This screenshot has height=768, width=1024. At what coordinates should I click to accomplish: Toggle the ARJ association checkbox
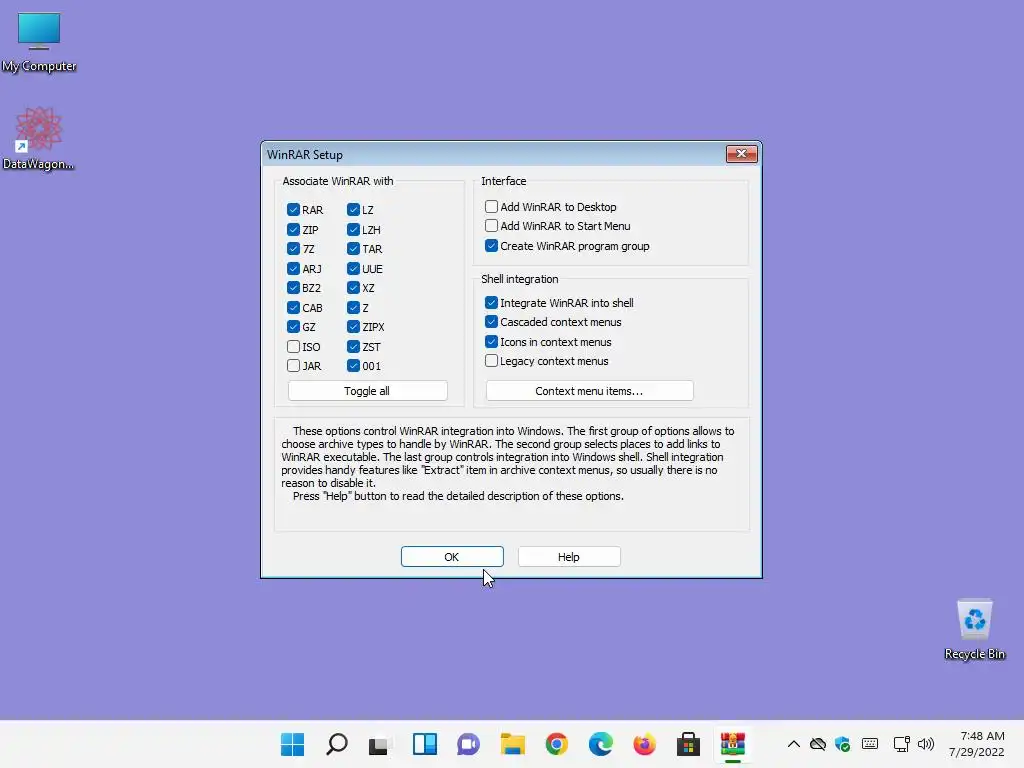(293, 268)
